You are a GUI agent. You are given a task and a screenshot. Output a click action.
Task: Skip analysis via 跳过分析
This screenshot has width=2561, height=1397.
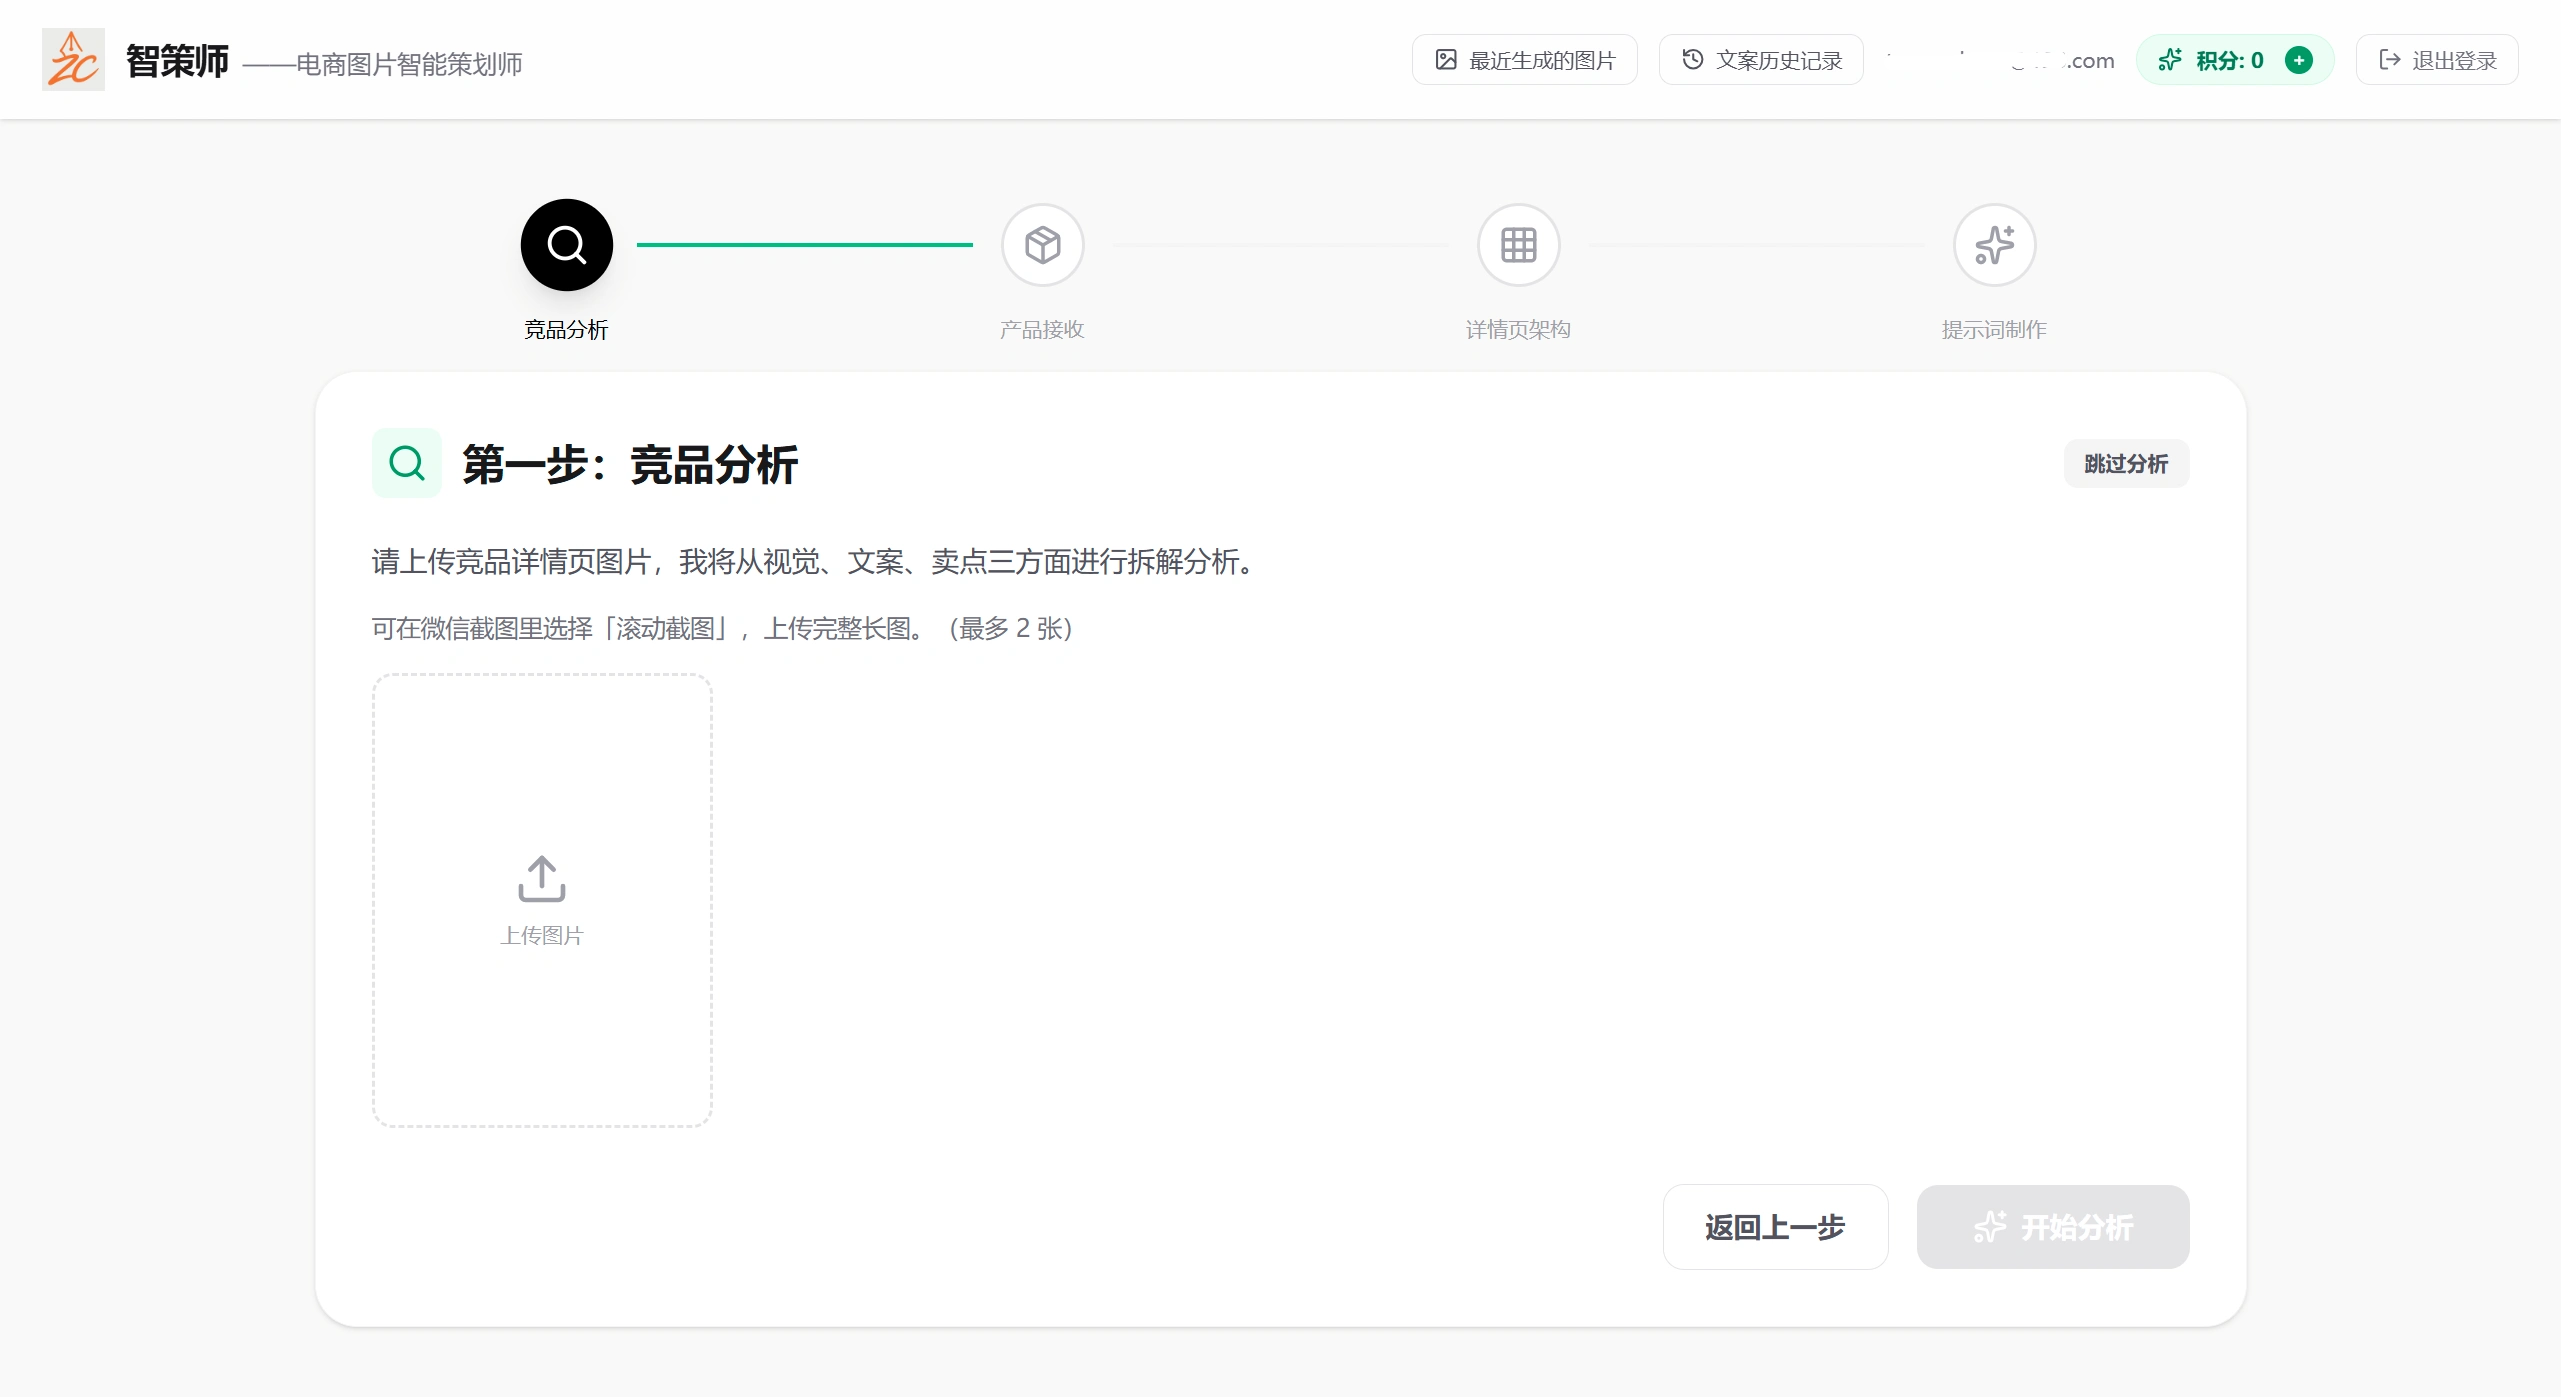click(2125, 463)
